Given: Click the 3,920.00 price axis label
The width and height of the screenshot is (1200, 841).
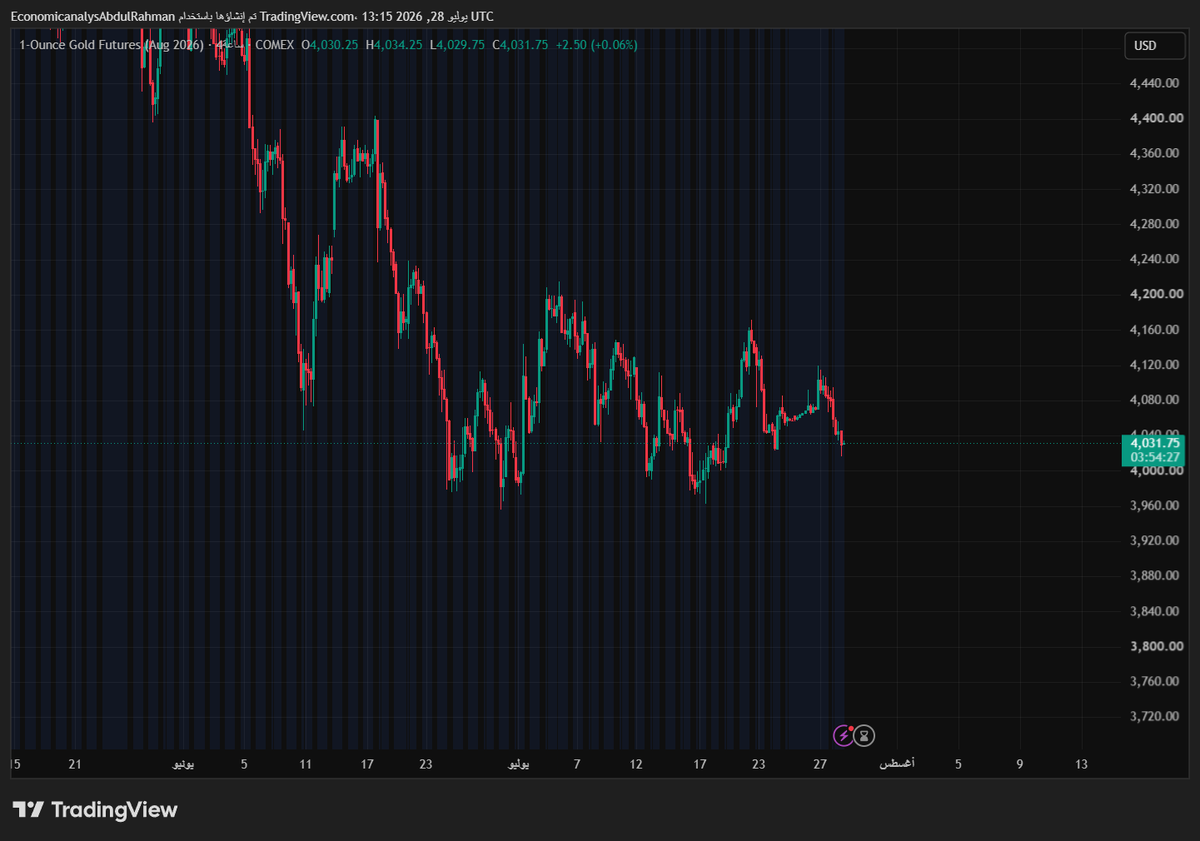Looking at the screenshot, I should pyautogui.click(x=1154, y=540).
